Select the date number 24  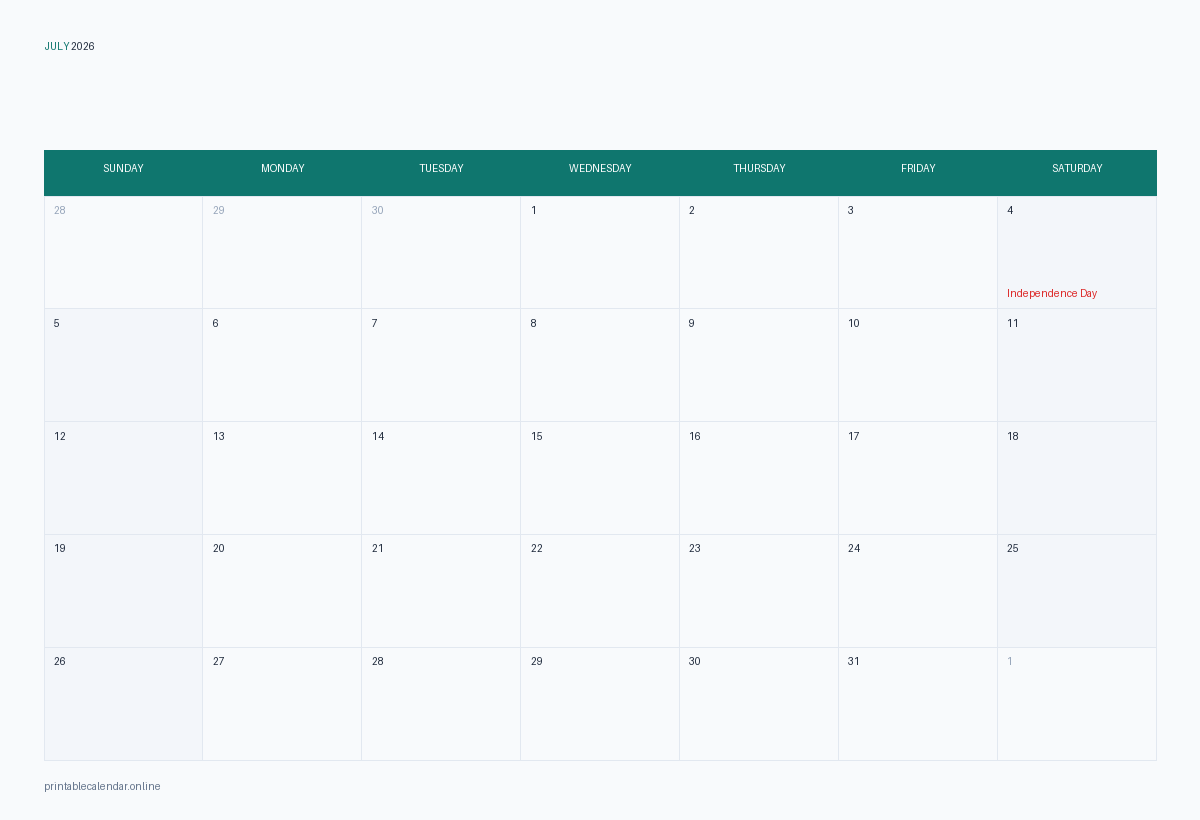click(854, 548)
